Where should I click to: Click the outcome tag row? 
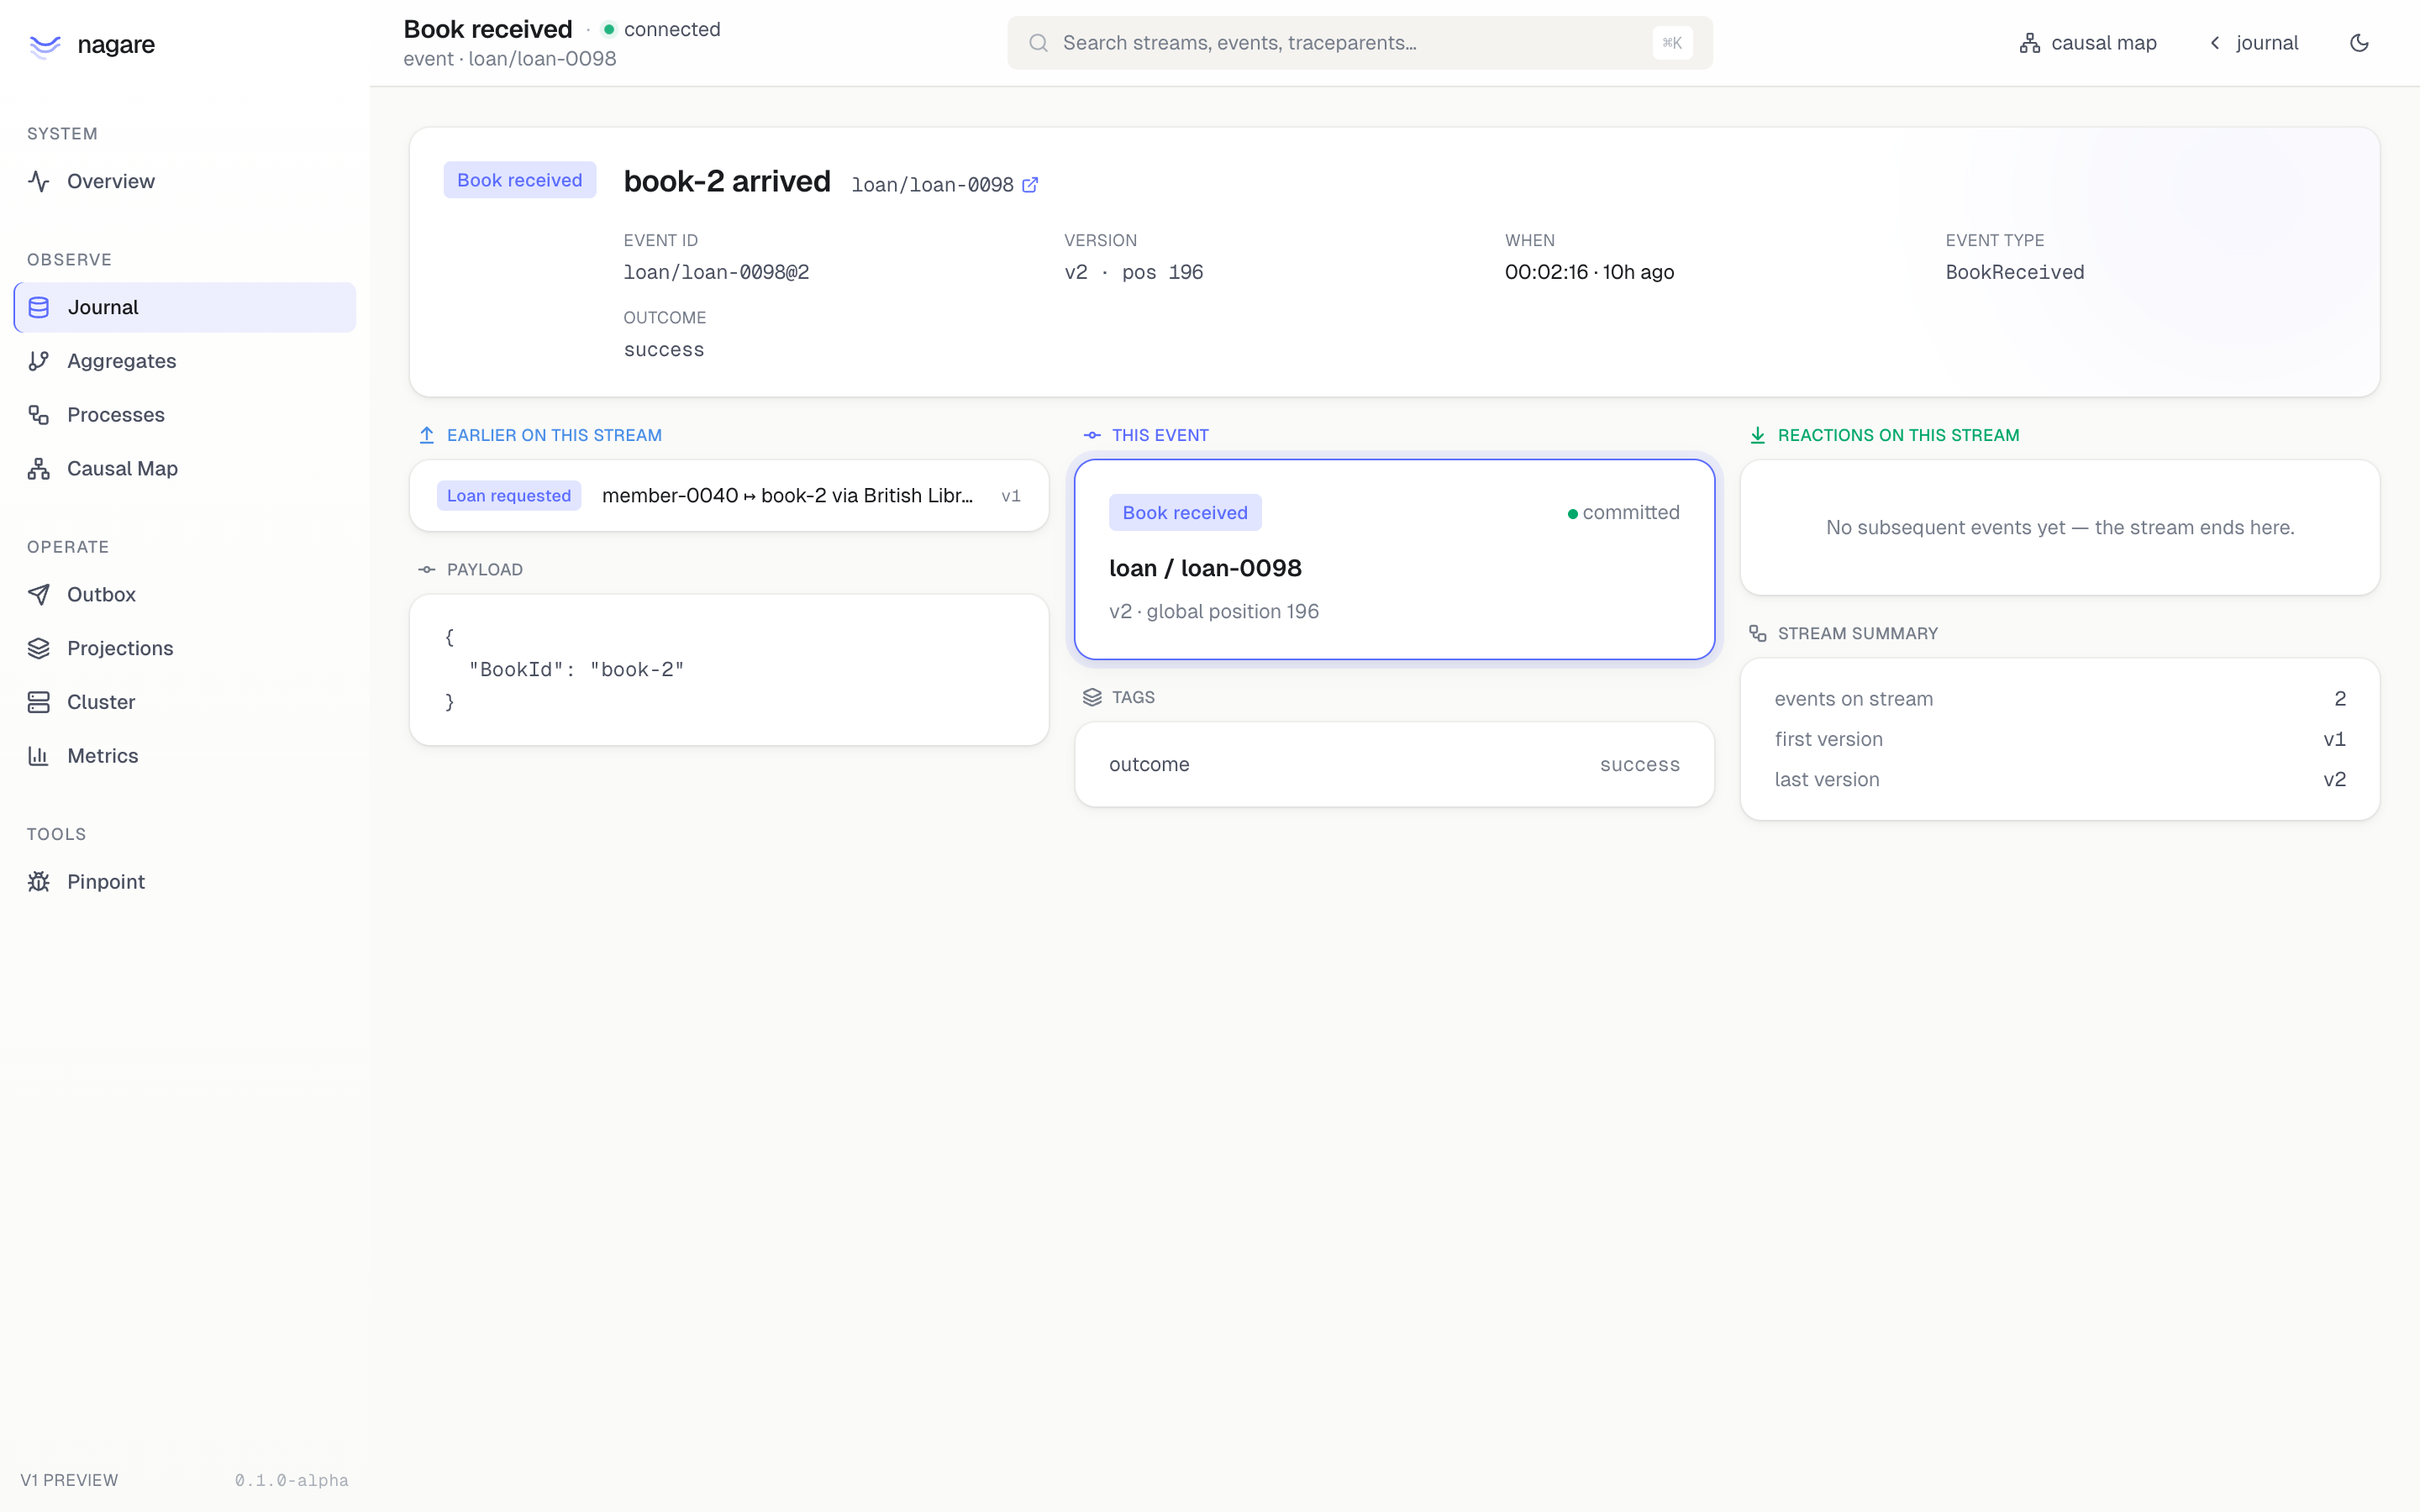point(1394,765)
